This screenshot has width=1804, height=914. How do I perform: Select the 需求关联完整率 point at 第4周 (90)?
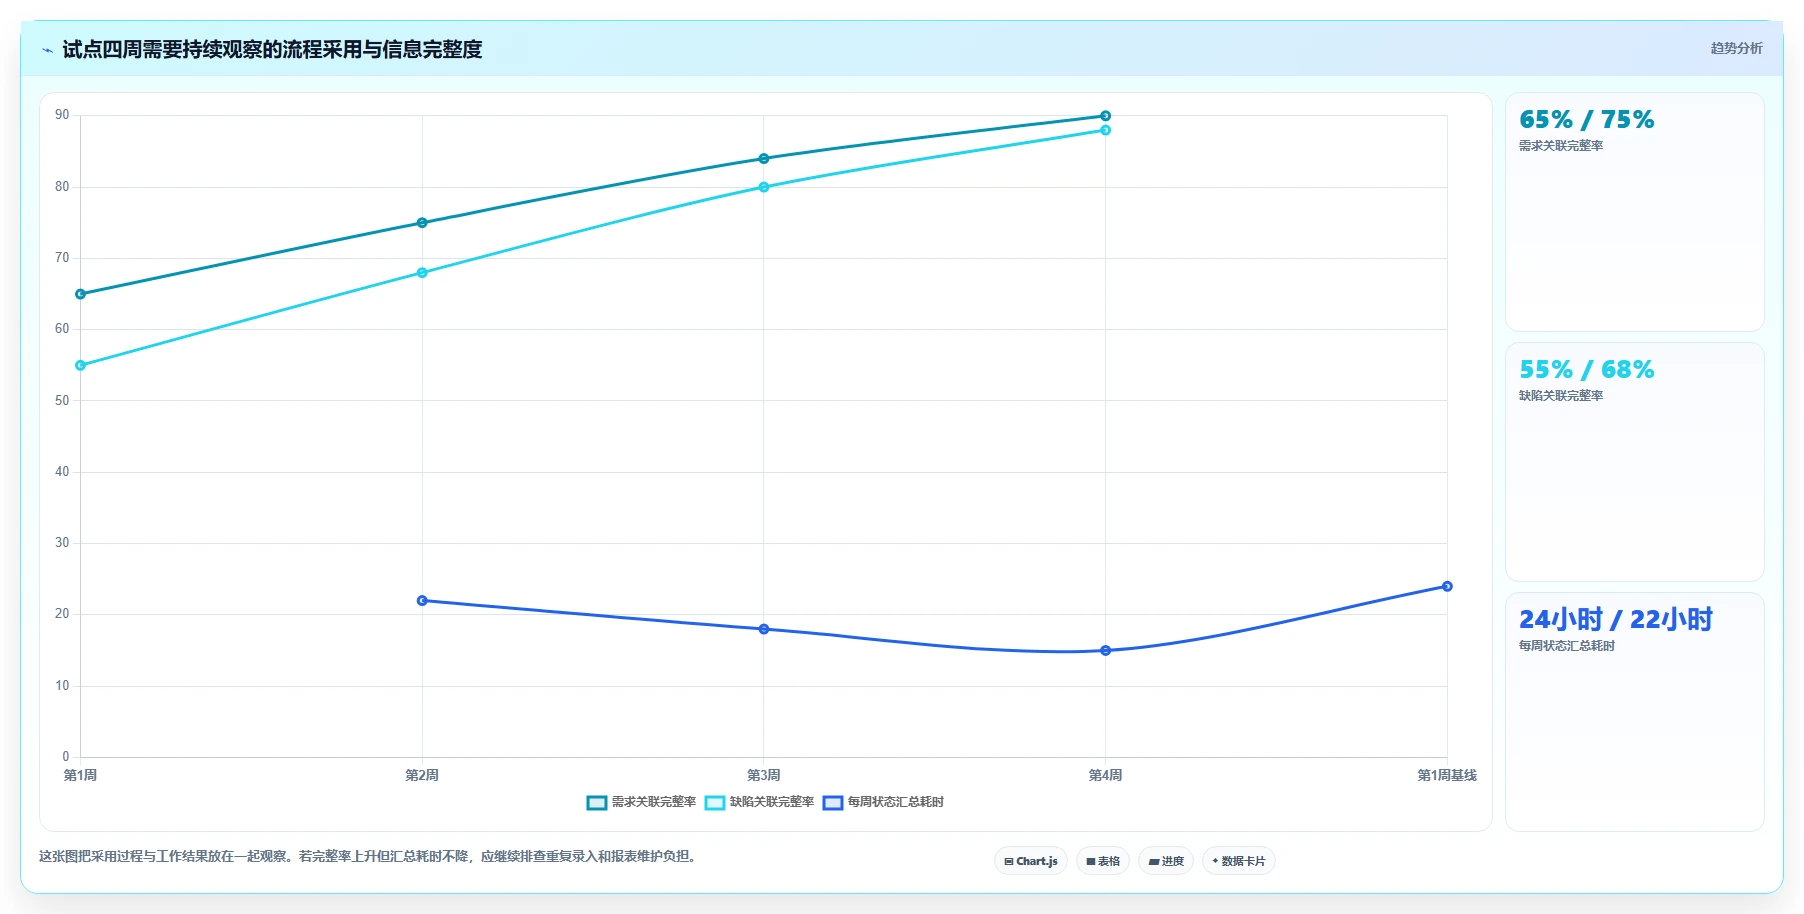point(1105,116)
